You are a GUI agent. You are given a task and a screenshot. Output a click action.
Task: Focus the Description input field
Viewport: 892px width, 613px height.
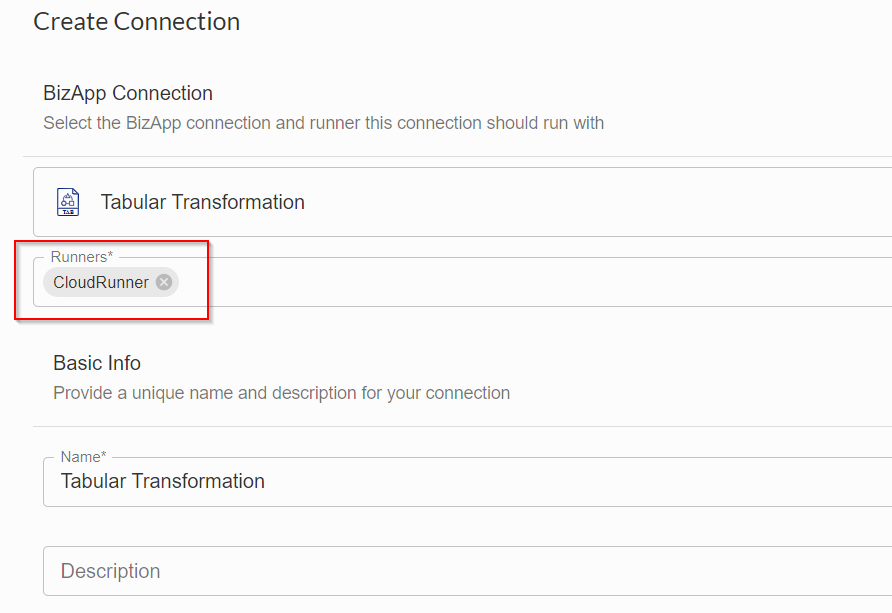click(468, 571)
